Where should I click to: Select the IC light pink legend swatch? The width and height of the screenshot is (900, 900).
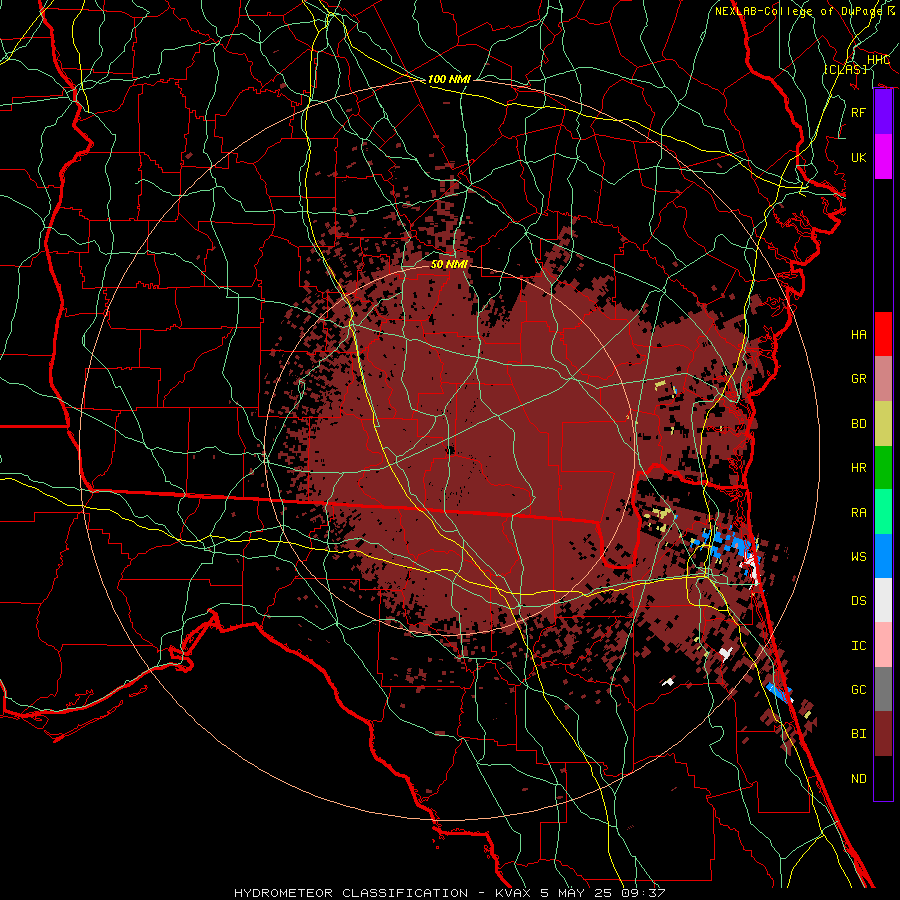coord(883,645)
